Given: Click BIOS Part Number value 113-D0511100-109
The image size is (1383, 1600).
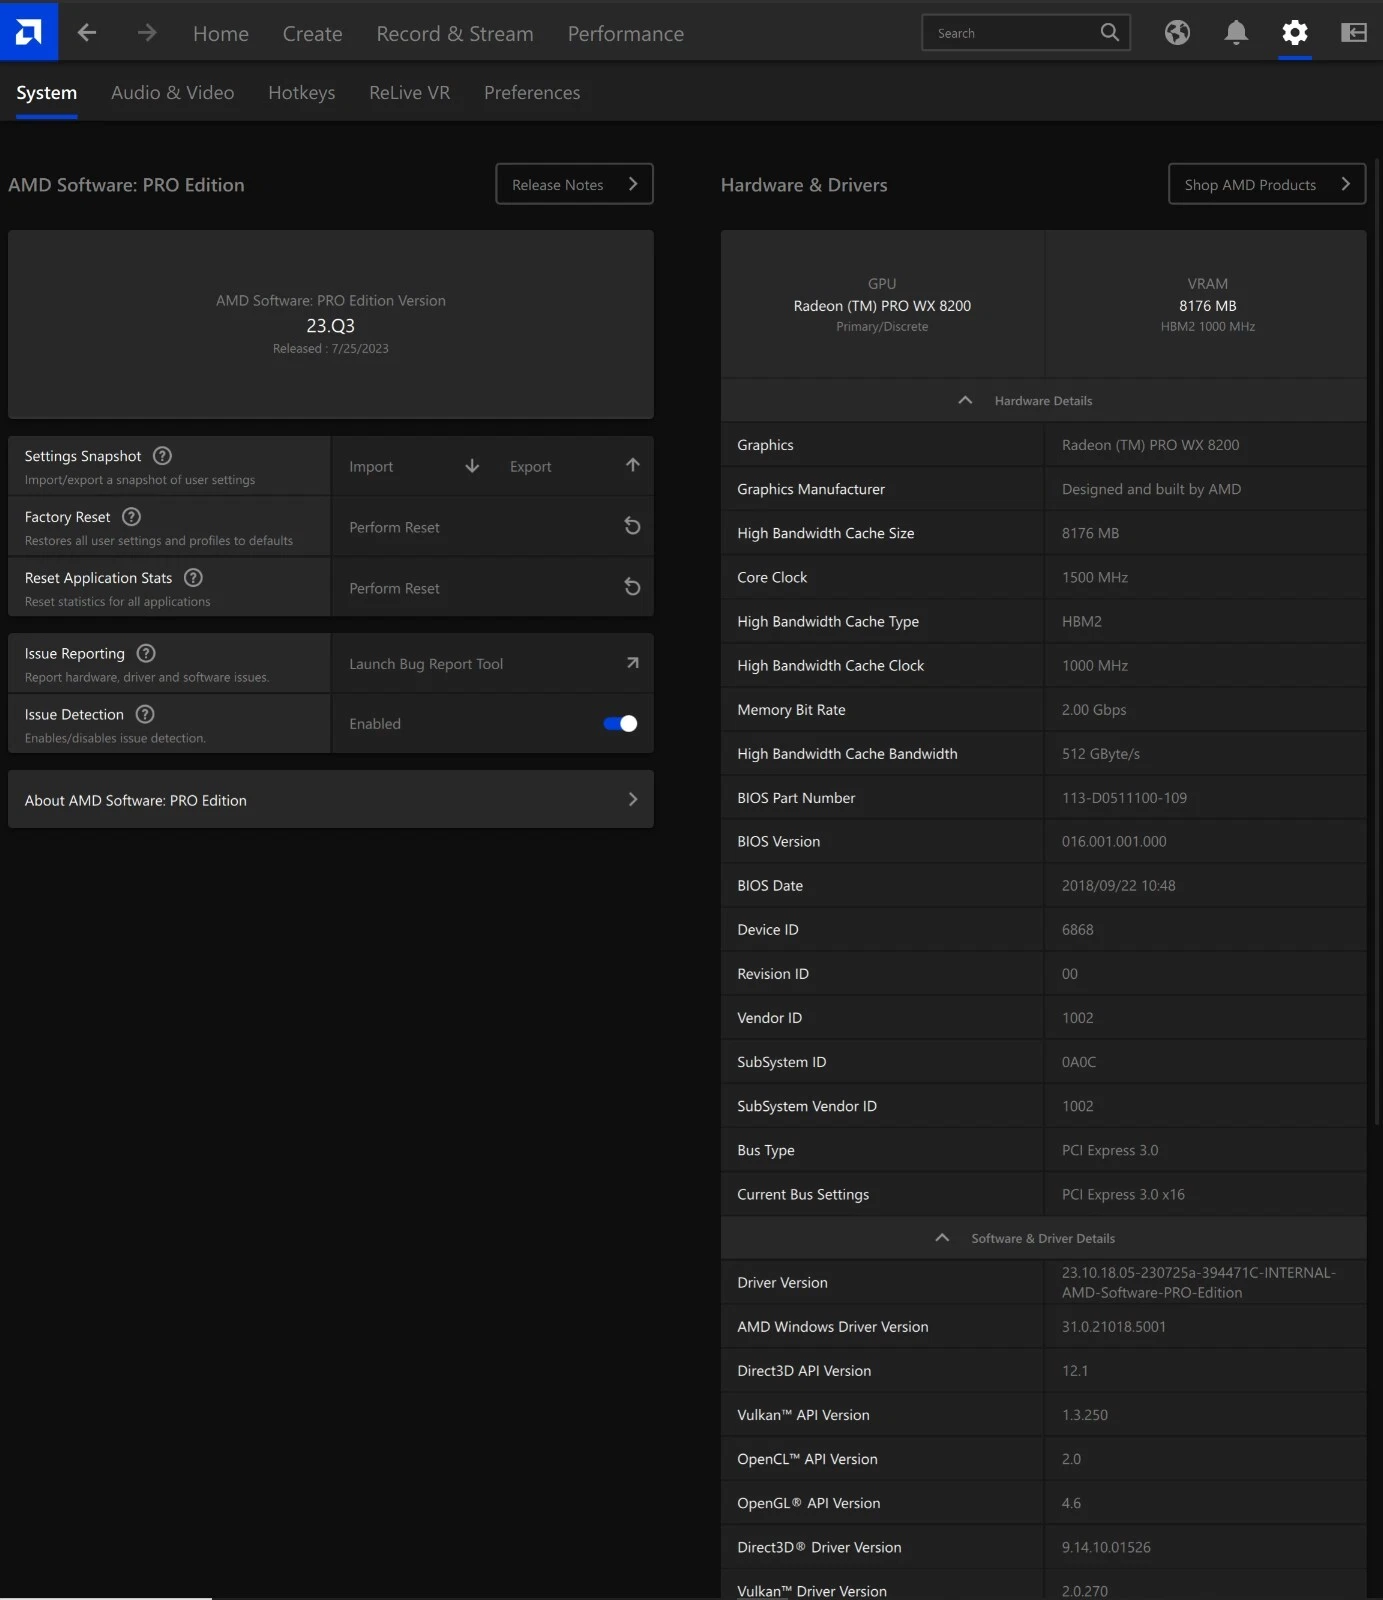Looking at the screenshot, I should point(1124,798).
